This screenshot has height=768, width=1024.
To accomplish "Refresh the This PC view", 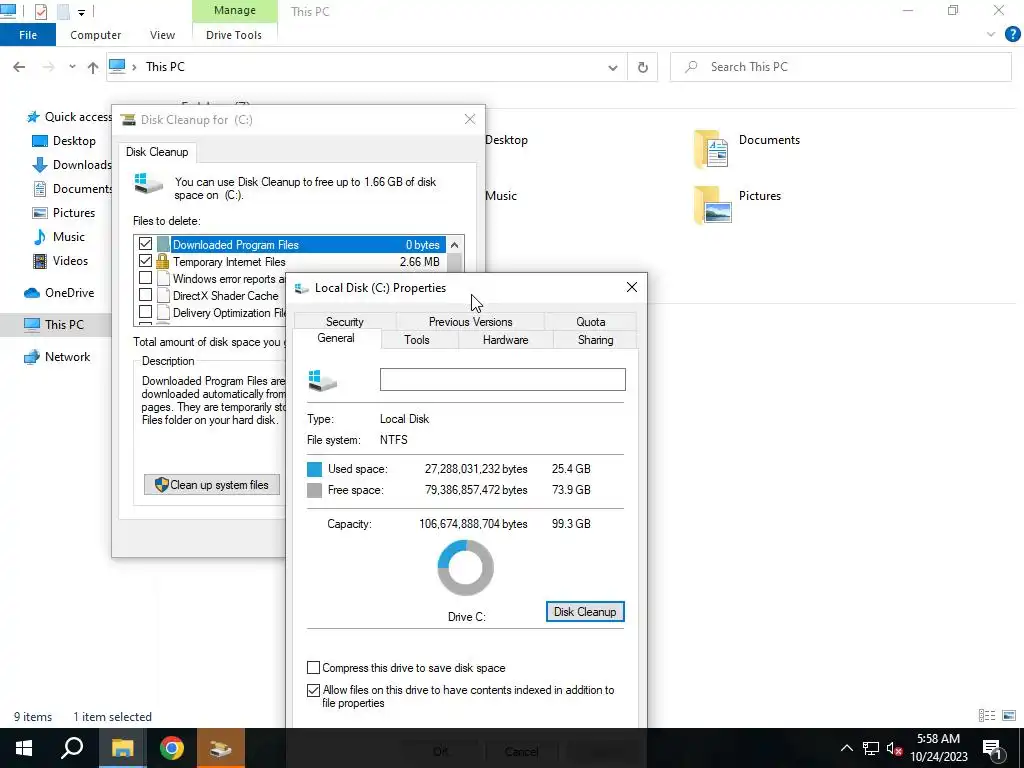I will click(643, 67).
